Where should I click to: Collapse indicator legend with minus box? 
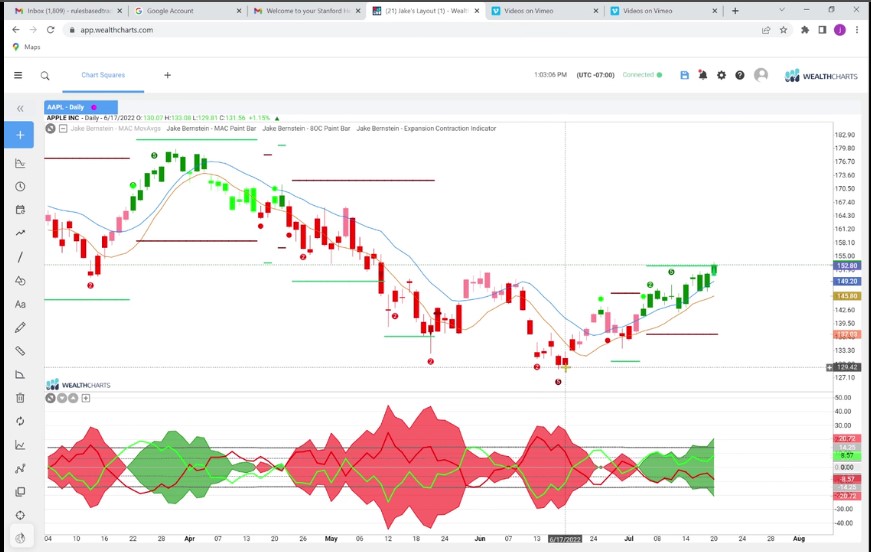63,128
